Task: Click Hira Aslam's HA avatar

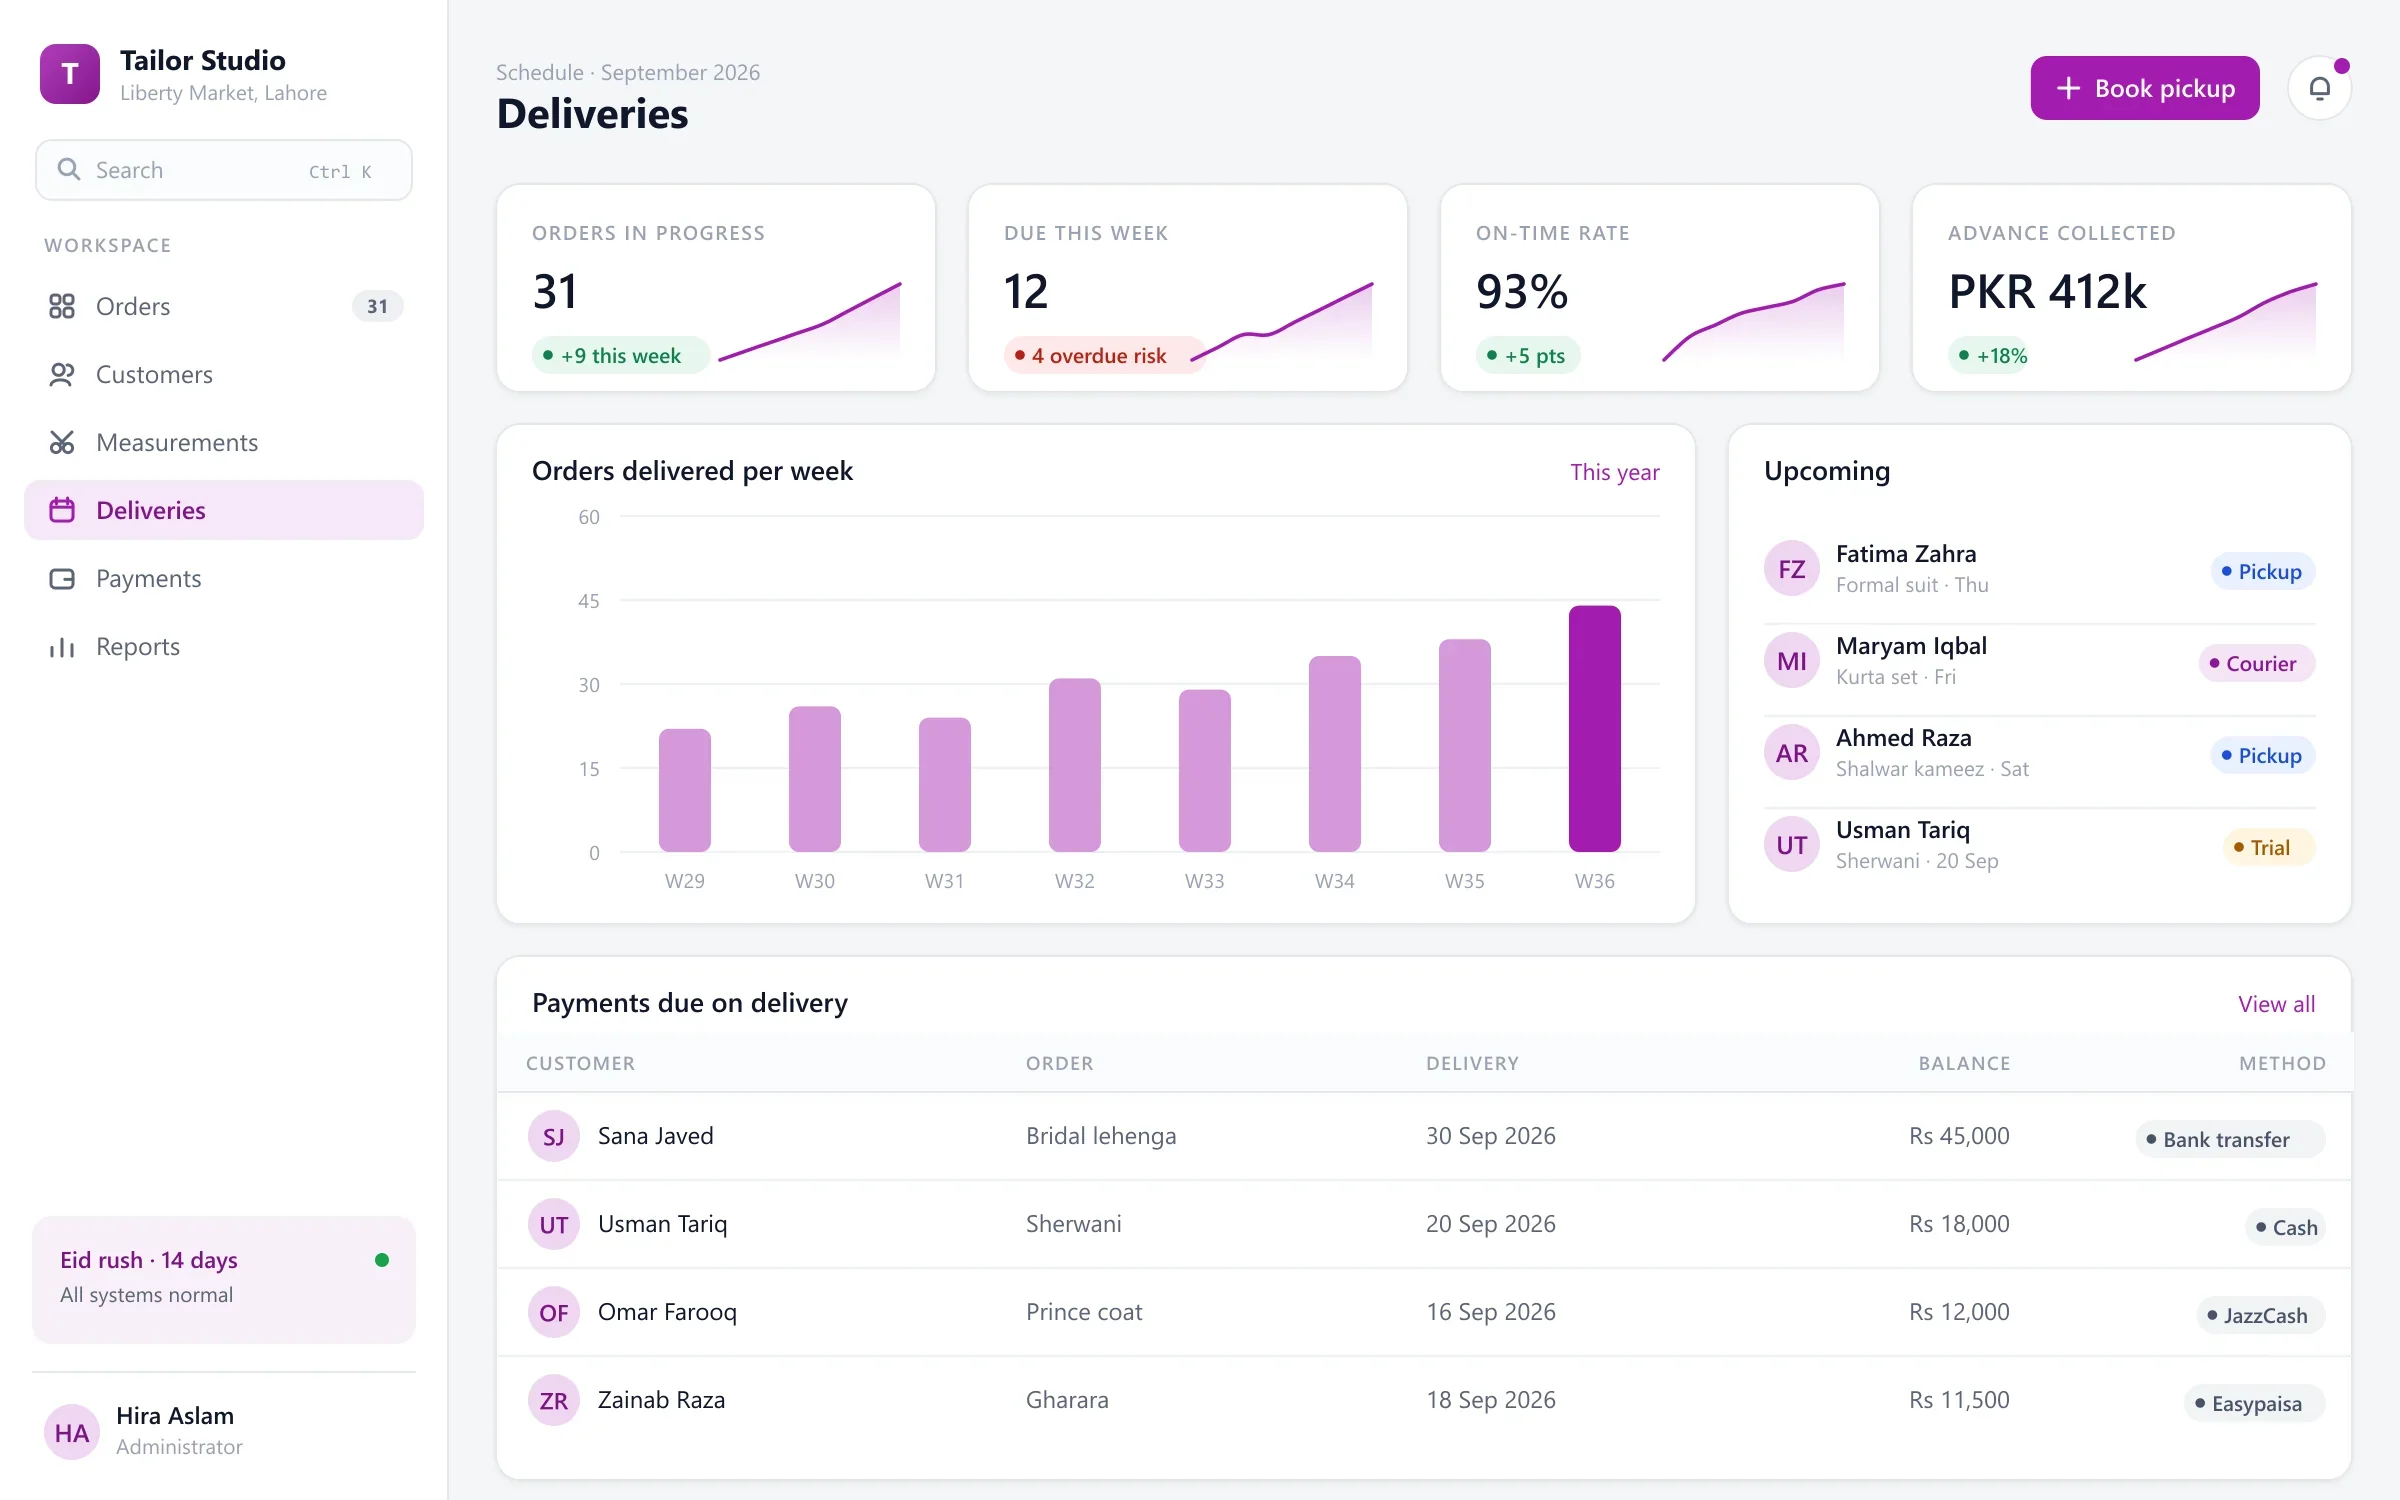Action: pos(72,1432)
